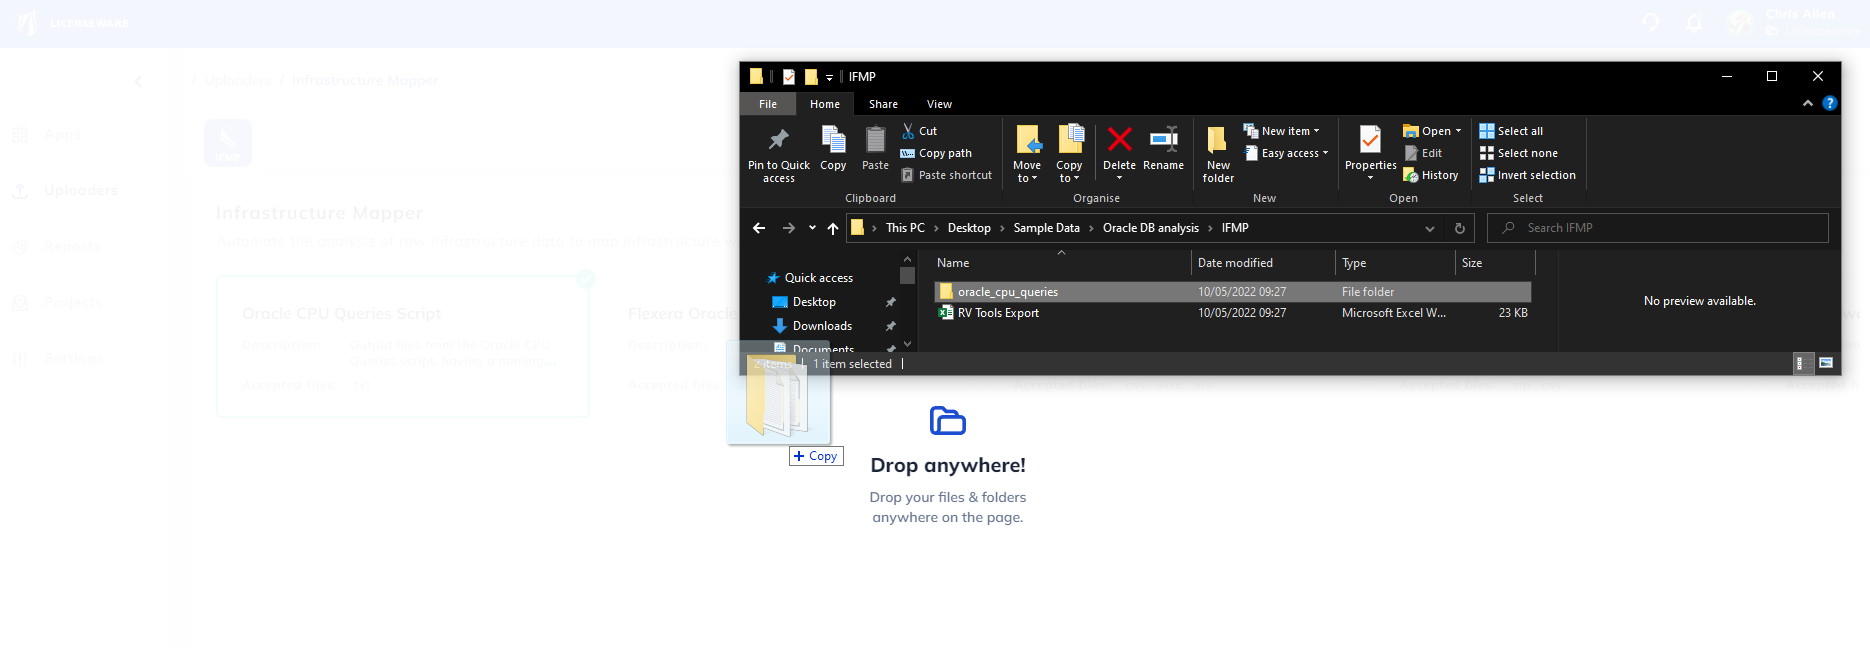Switch to the Share ribbon tab
Screen dimensions: 1870x648
(x=883, y=104)
